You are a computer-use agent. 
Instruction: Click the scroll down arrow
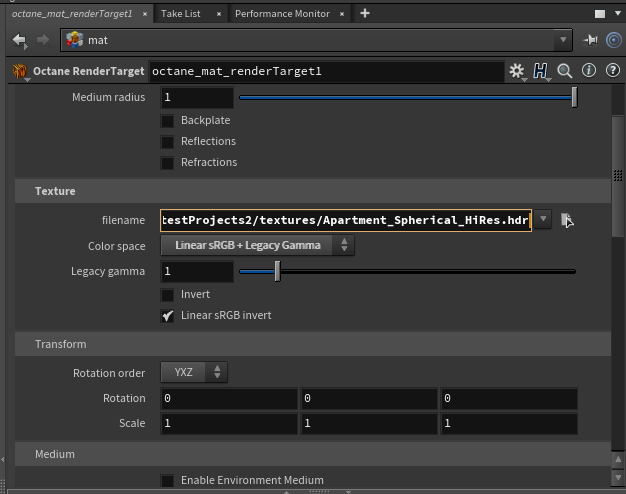[618, 477]
